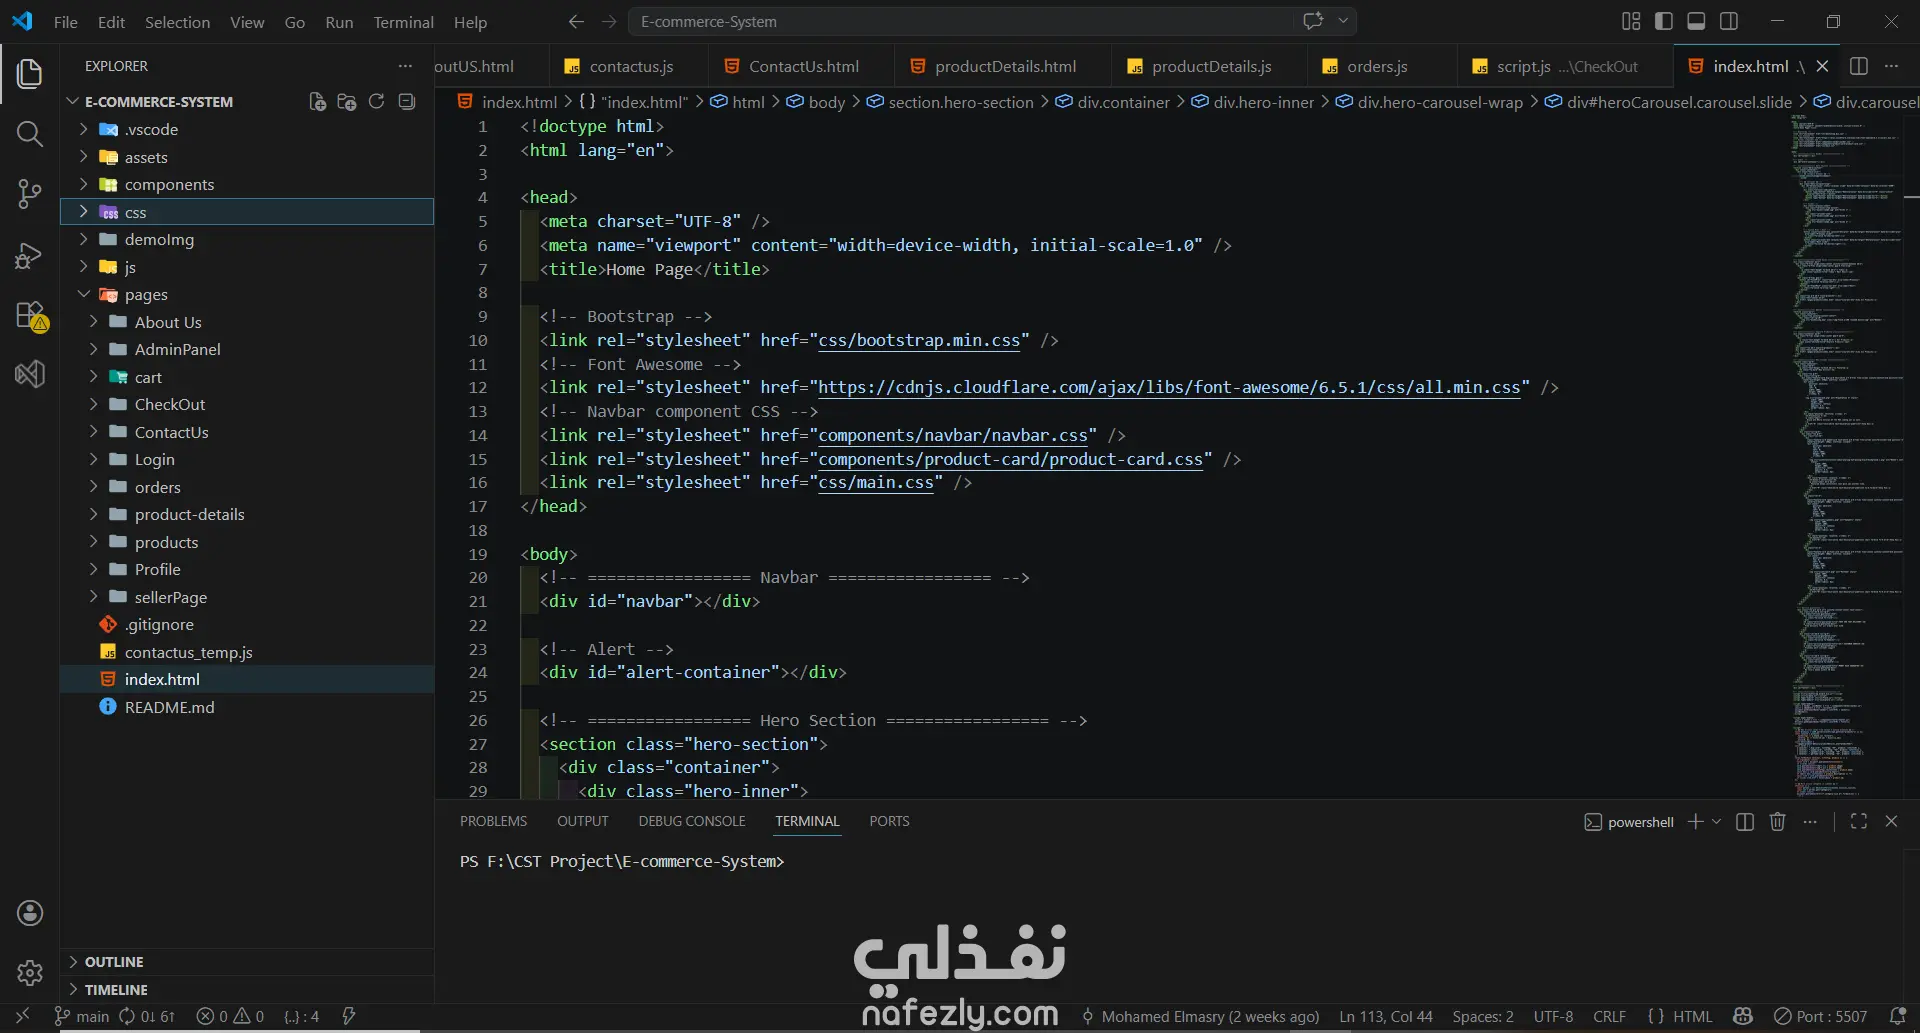Screen dimensions: 1920x1033
Task: Go forward in navigation history
Action: tap(609, 21)
